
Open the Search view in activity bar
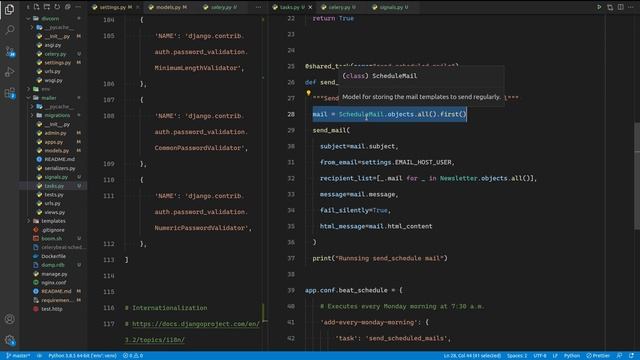tap(9, 30)
